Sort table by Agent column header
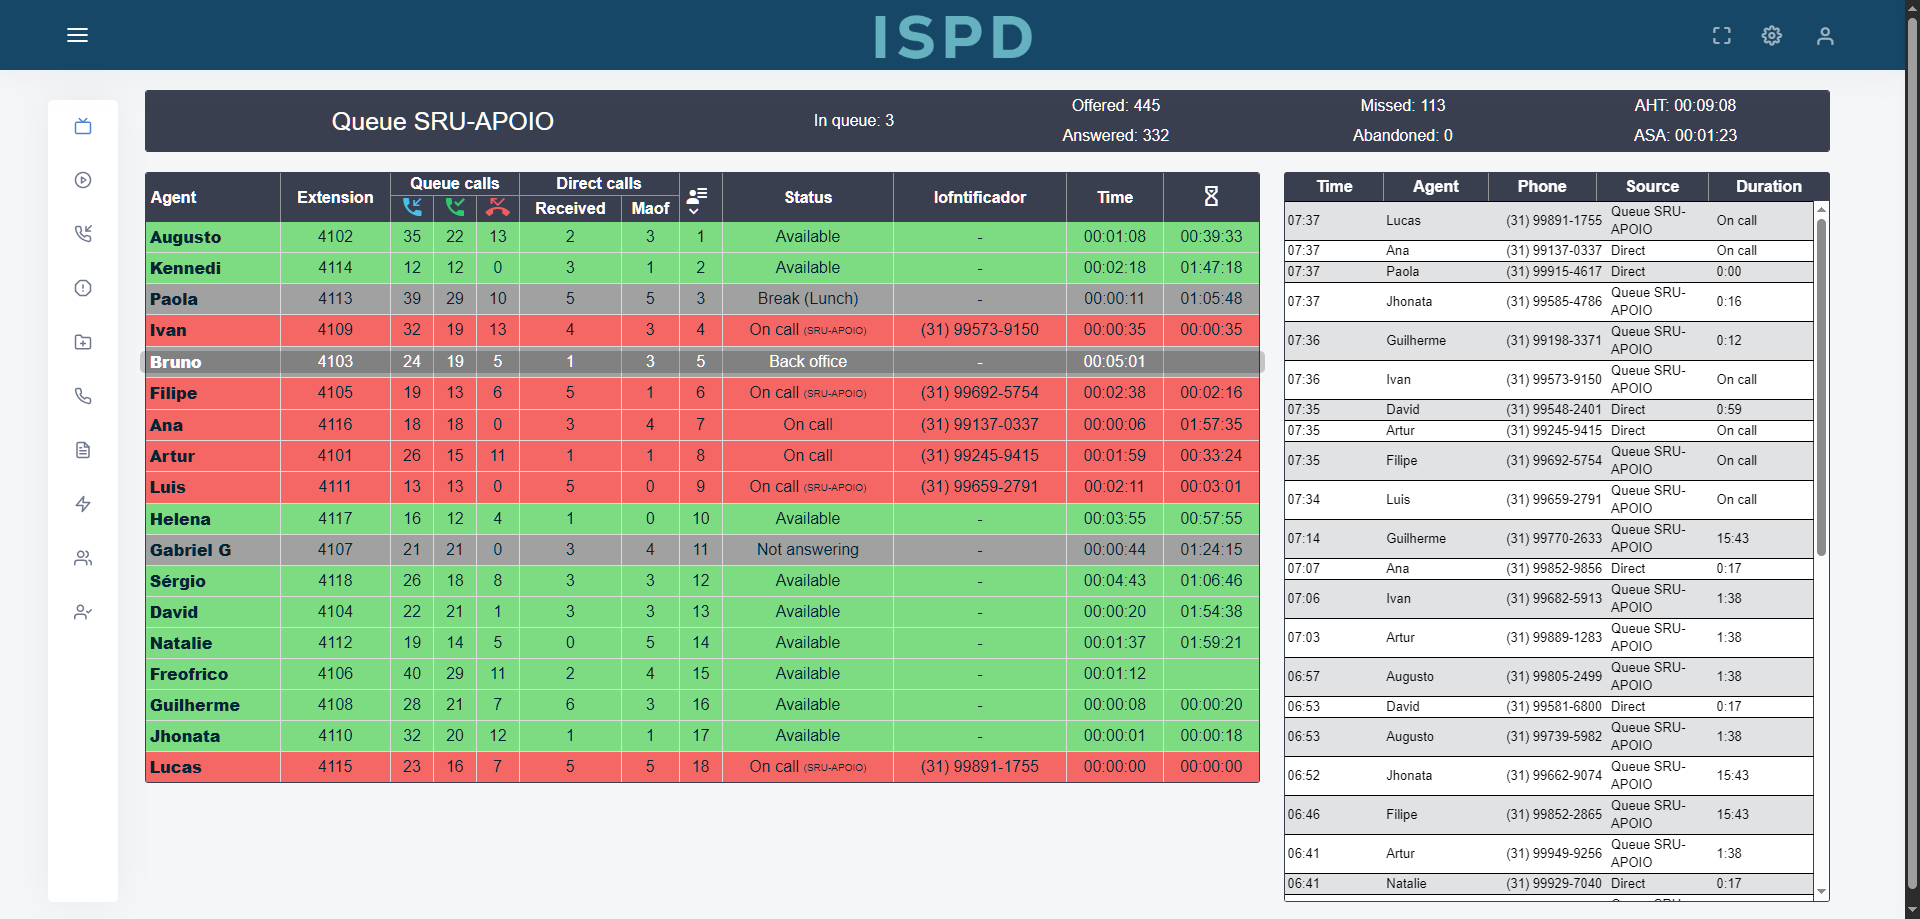 tap(174, 197)
